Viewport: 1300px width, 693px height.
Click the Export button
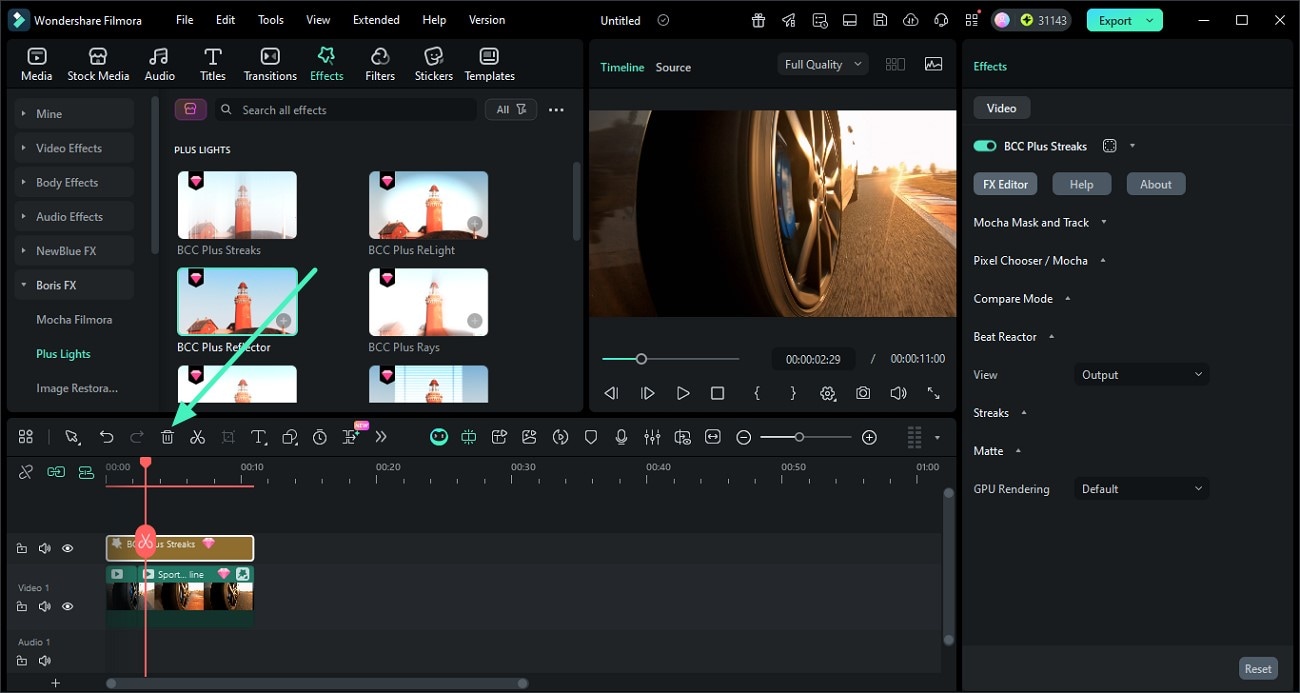[x=1114, y=20]
